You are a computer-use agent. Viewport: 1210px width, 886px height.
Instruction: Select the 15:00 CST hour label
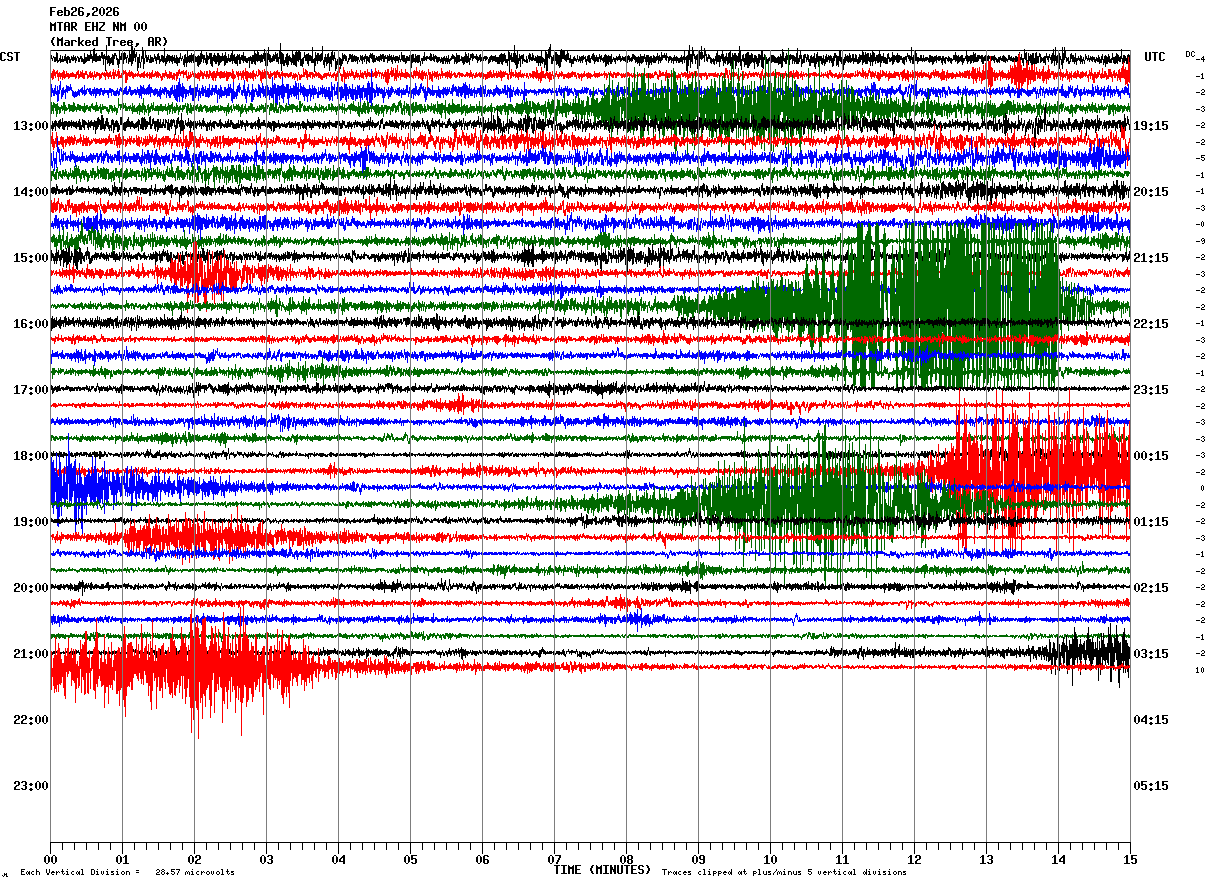coord(31,258)
